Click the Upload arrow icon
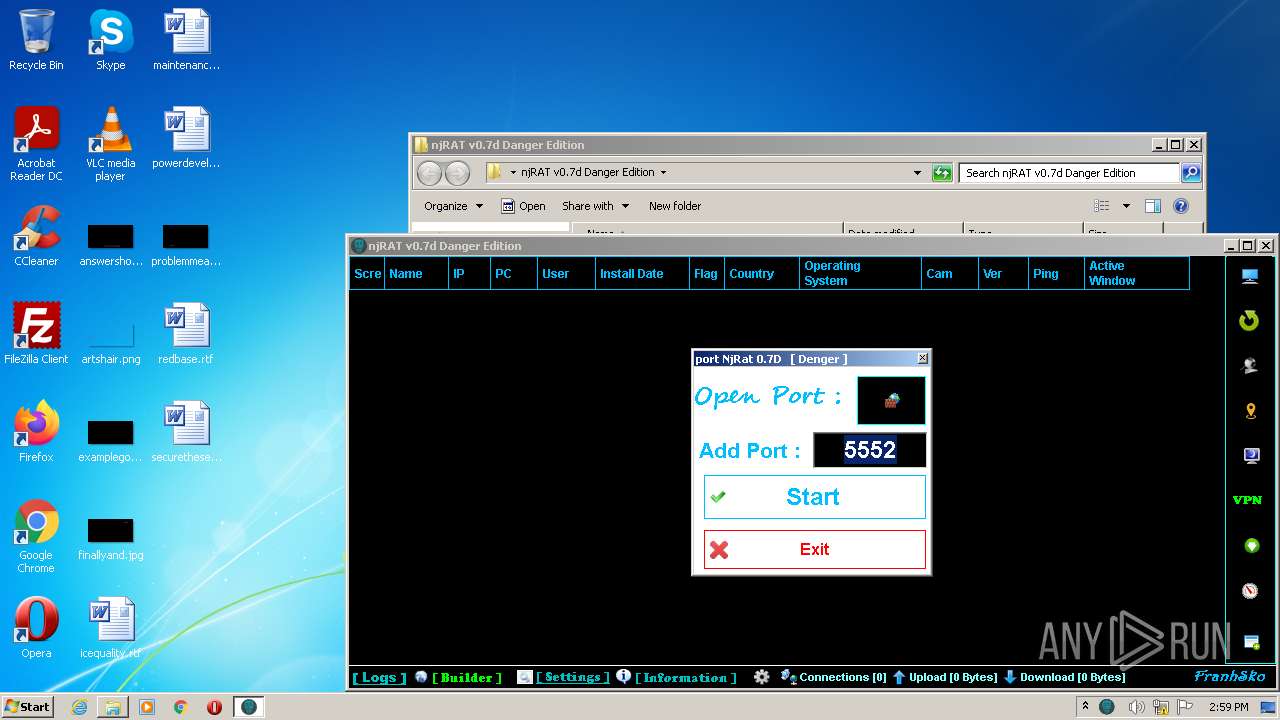Screen dimensions: 1280x720 899,677
